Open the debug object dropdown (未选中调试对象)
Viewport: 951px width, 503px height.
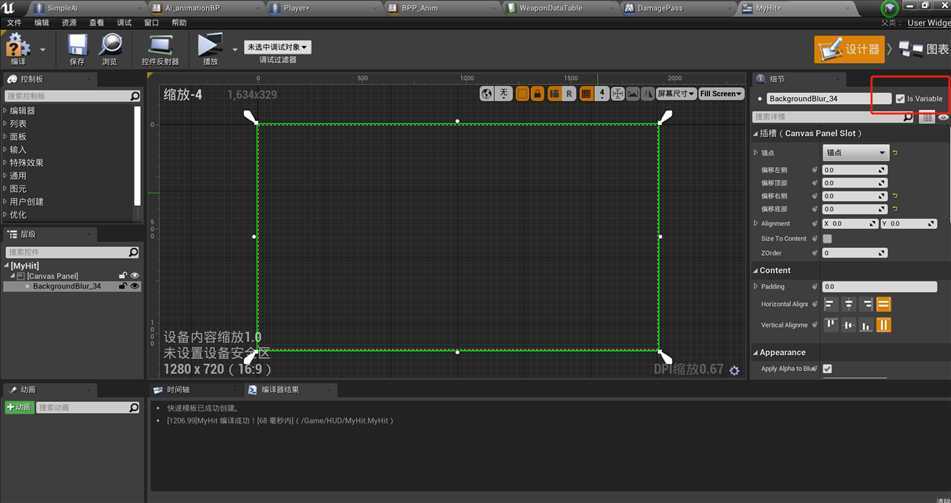point(277,47)
